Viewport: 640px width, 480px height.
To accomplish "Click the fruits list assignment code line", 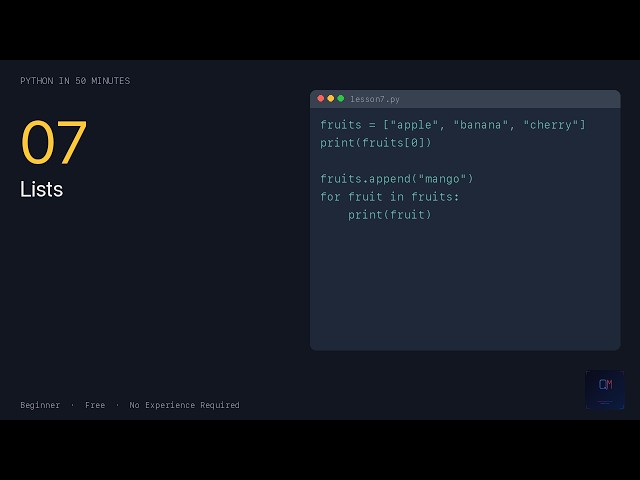I will click(453, 125).
